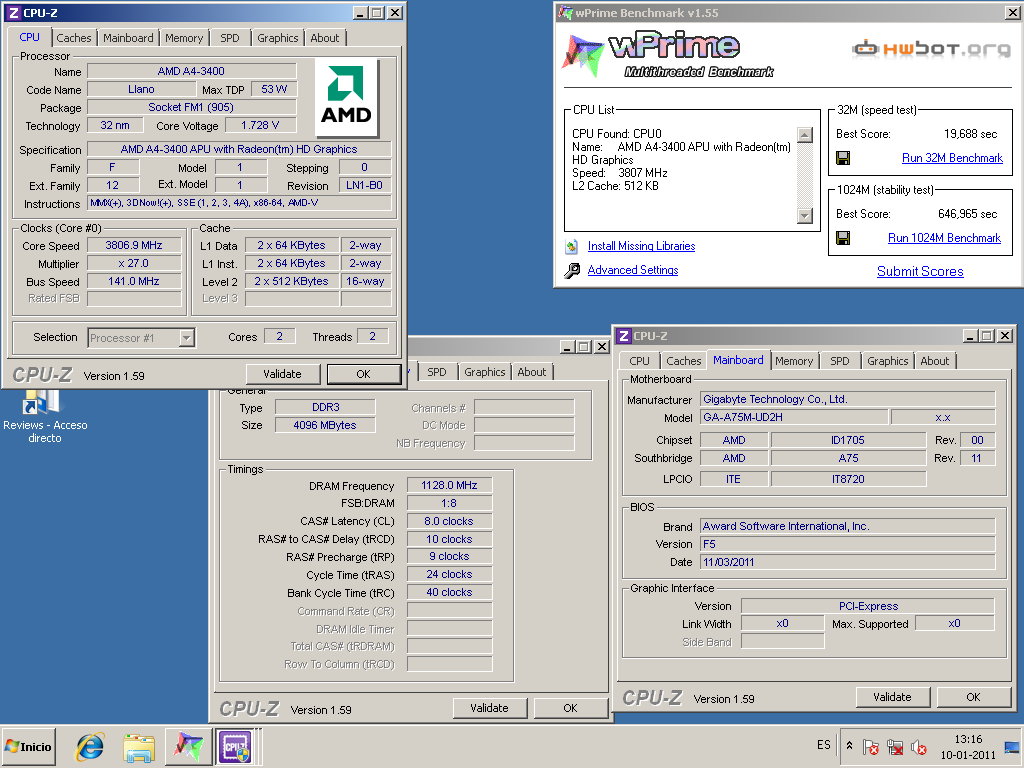
Task: Open the Graphics tab in the top-left CPU-Z window
Action: [278, 38]
